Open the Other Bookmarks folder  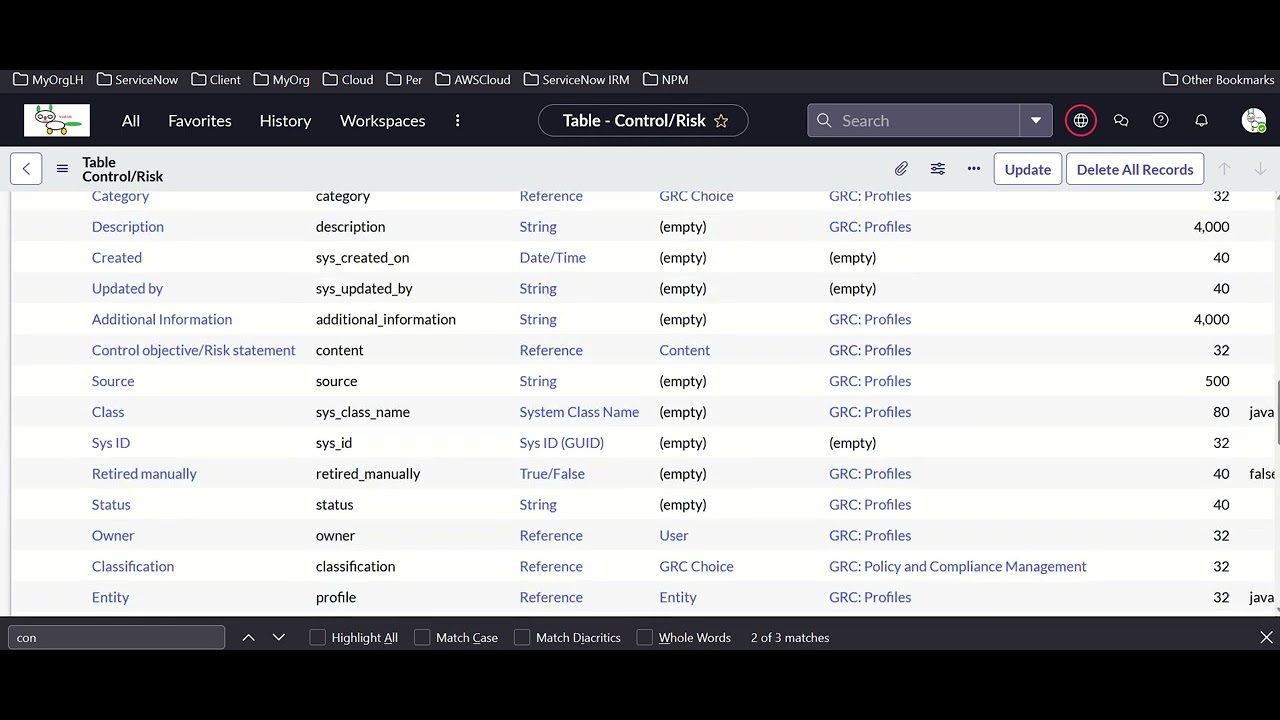point(1219,79)
